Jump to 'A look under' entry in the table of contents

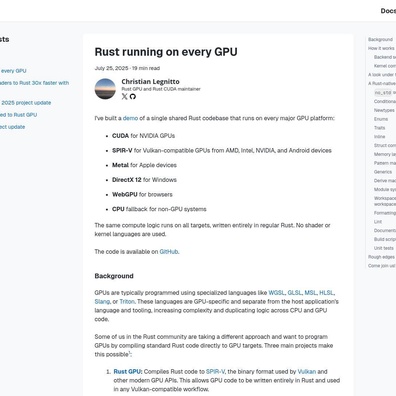coord(382,75)
